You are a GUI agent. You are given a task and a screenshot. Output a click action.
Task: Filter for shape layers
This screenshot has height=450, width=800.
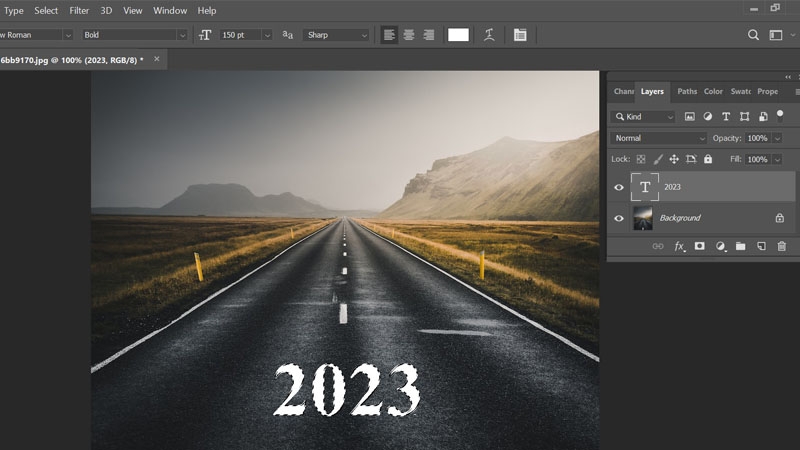744,117
